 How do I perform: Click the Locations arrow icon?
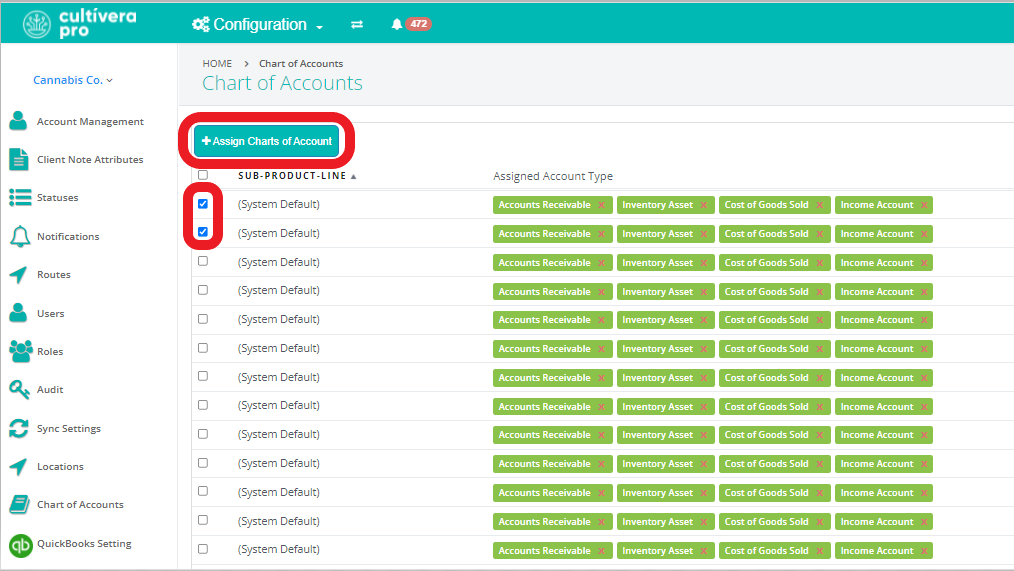click(18, 466)
